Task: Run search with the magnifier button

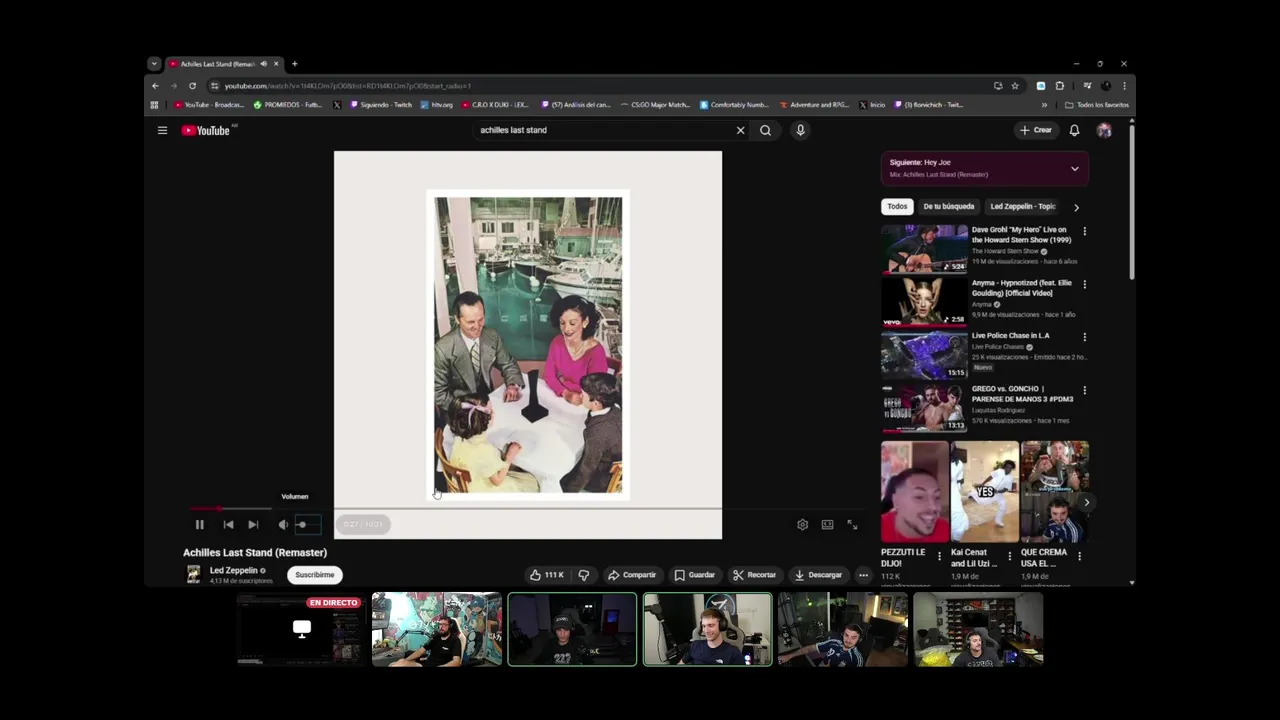Action: point(765,130)
